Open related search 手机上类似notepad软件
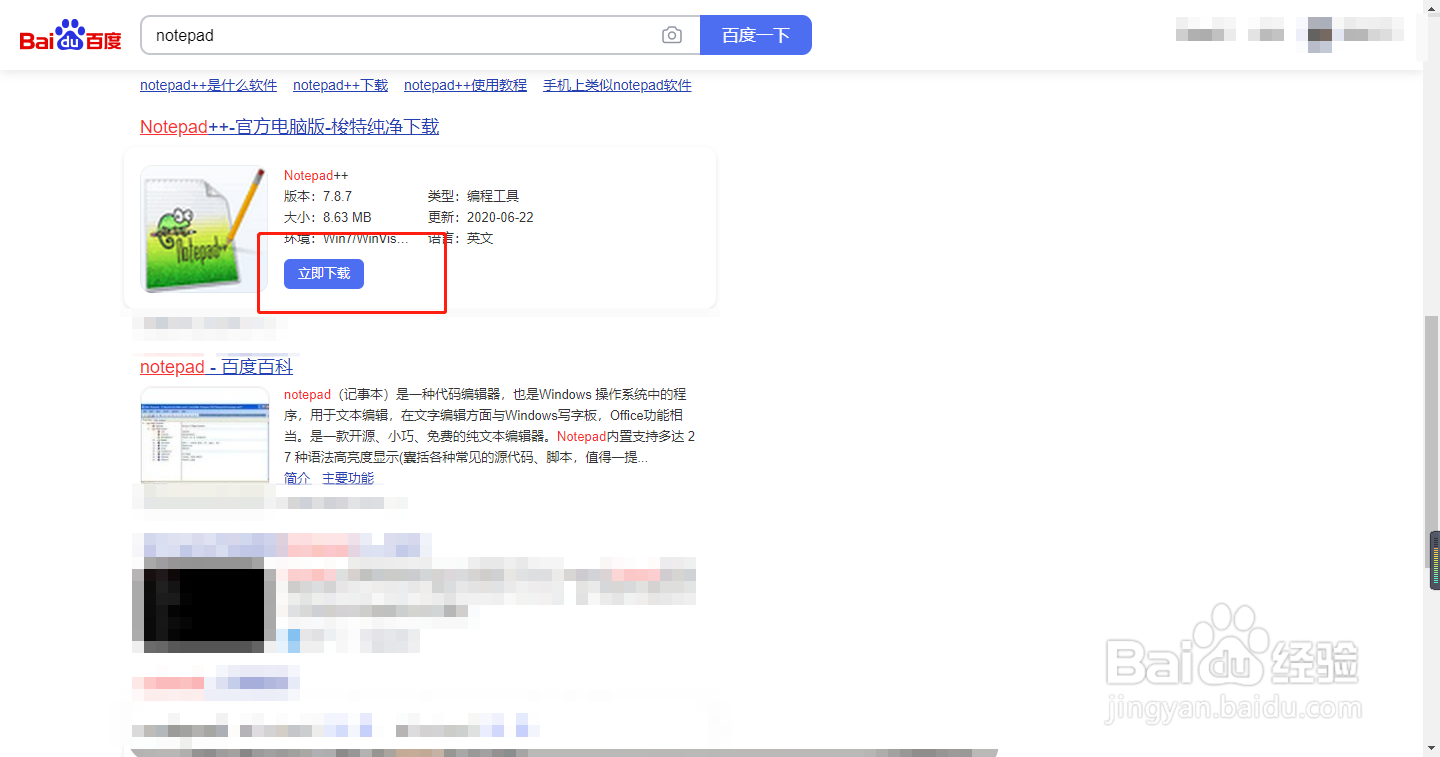The image size is (1440, 757). coord(617,86)
